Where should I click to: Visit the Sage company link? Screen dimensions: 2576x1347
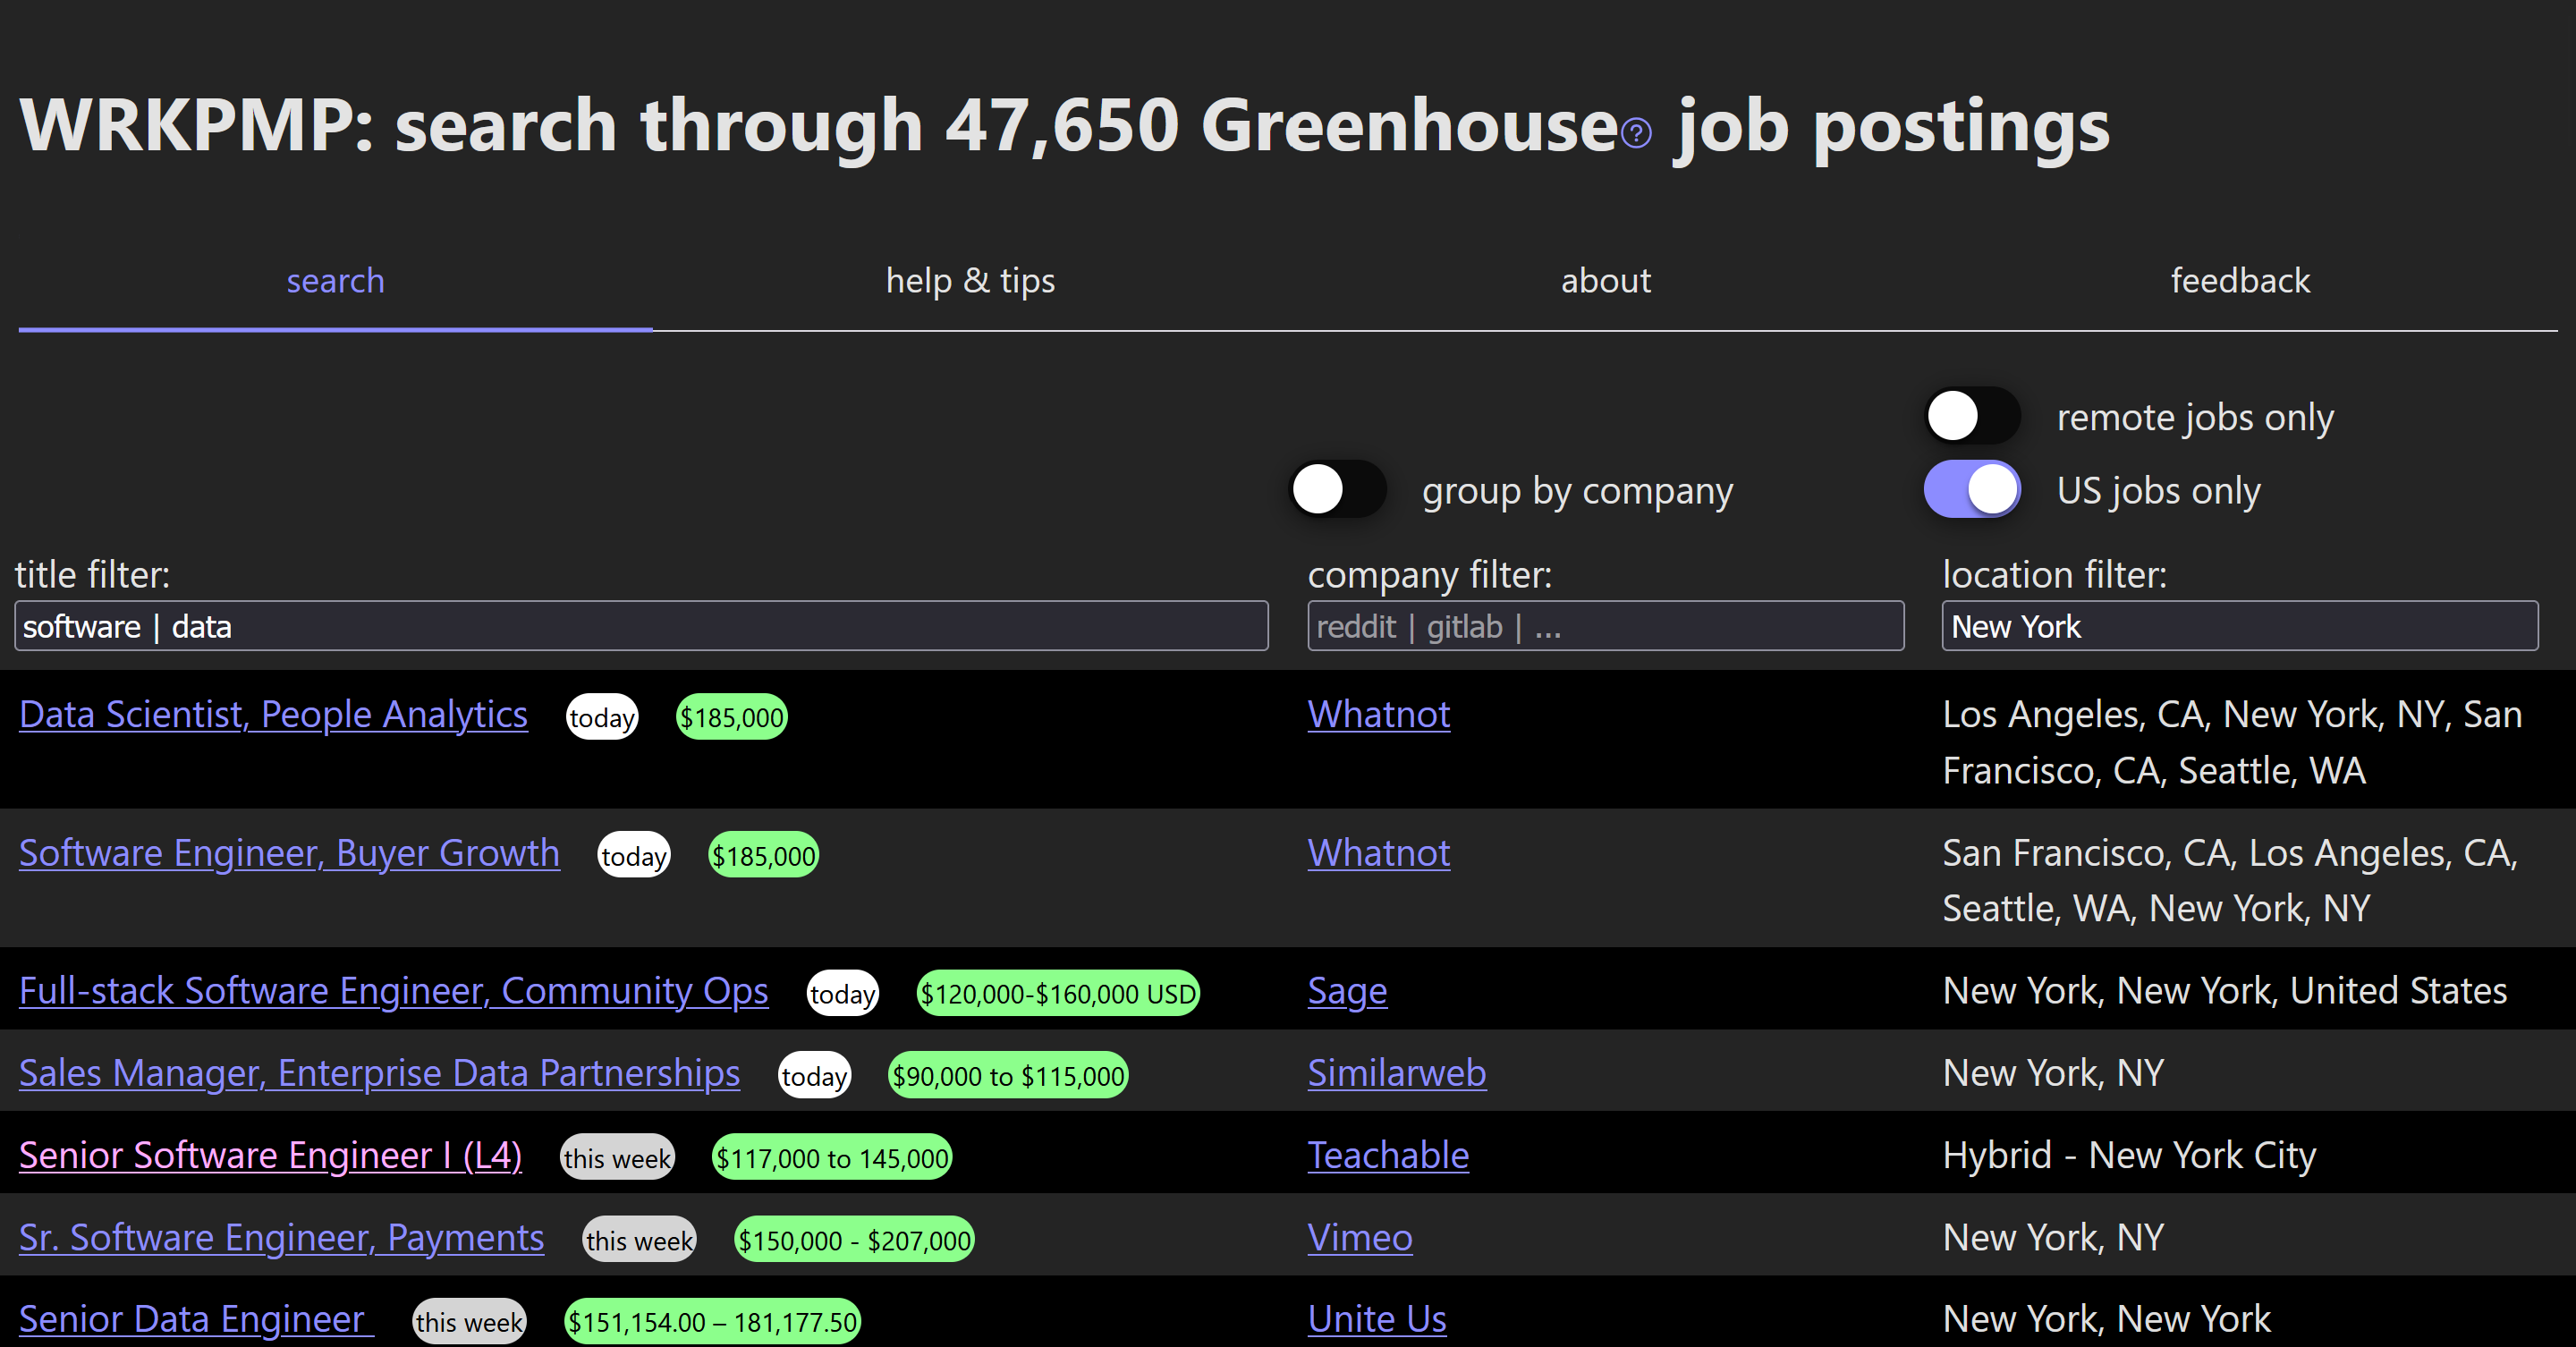pyautogui.click(x=1346, y=991)
